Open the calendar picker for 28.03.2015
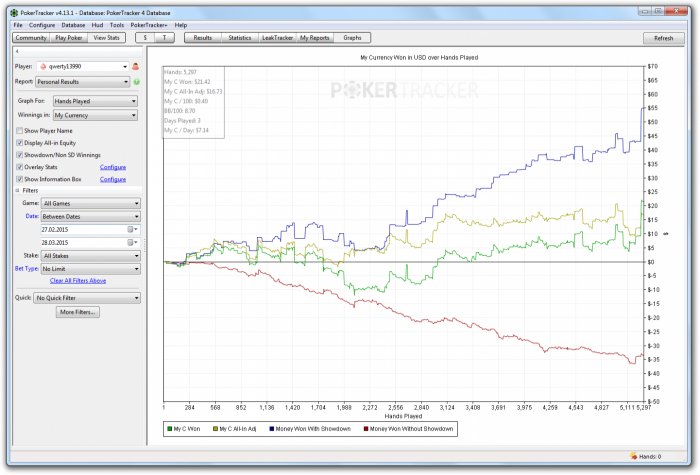The height and width of the screenshot is (475, 700). [x=131, y=243]
